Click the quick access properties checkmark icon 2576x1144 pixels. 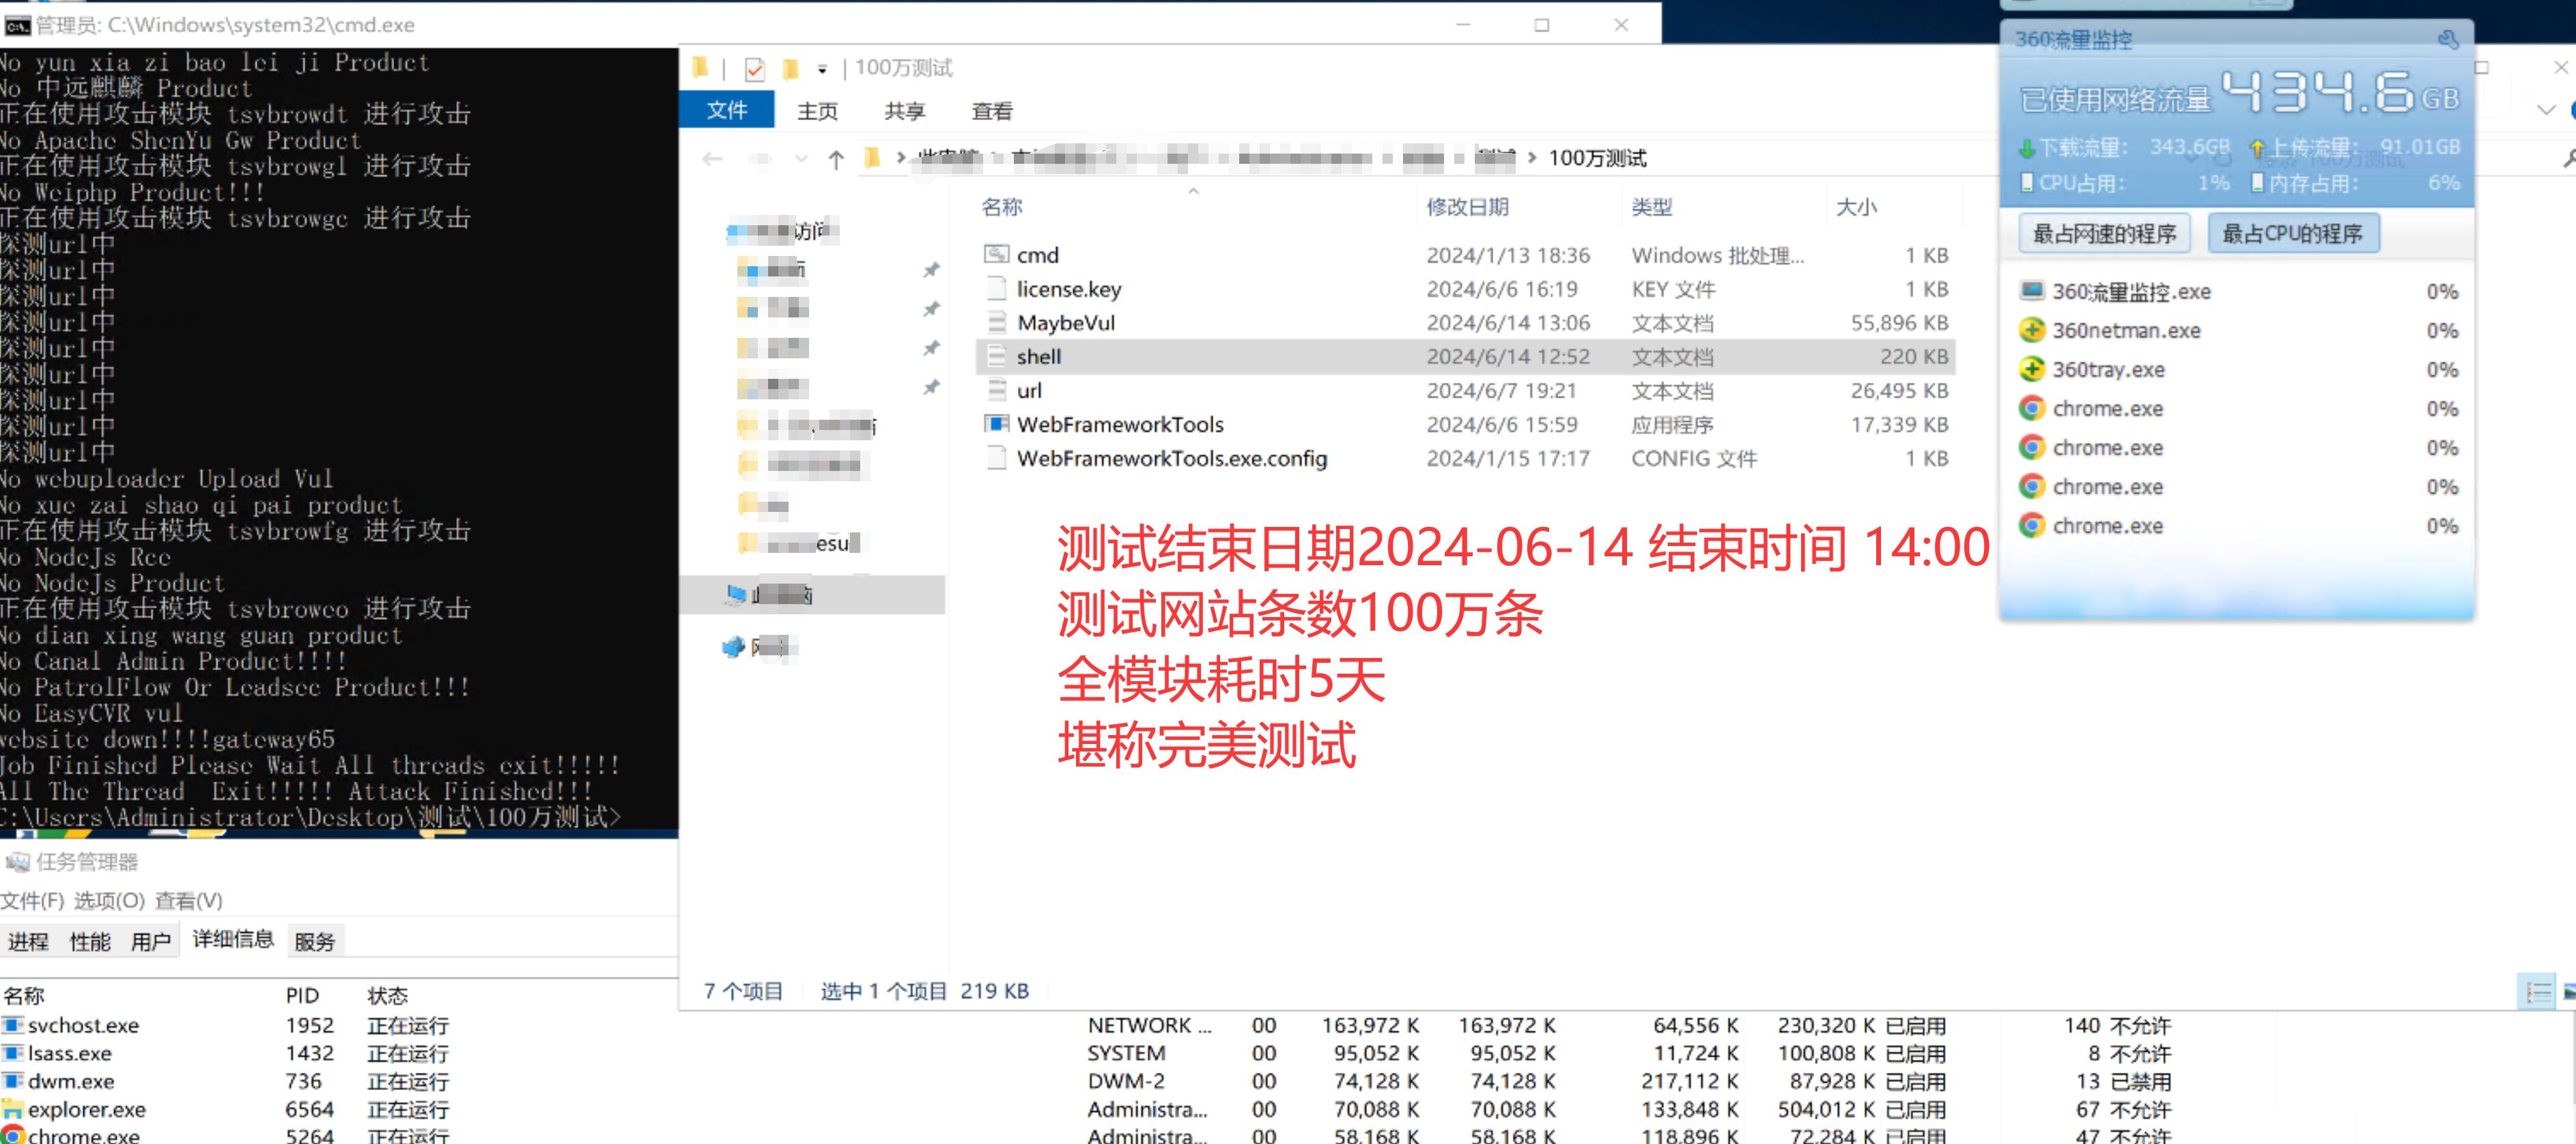pos(755,68)
